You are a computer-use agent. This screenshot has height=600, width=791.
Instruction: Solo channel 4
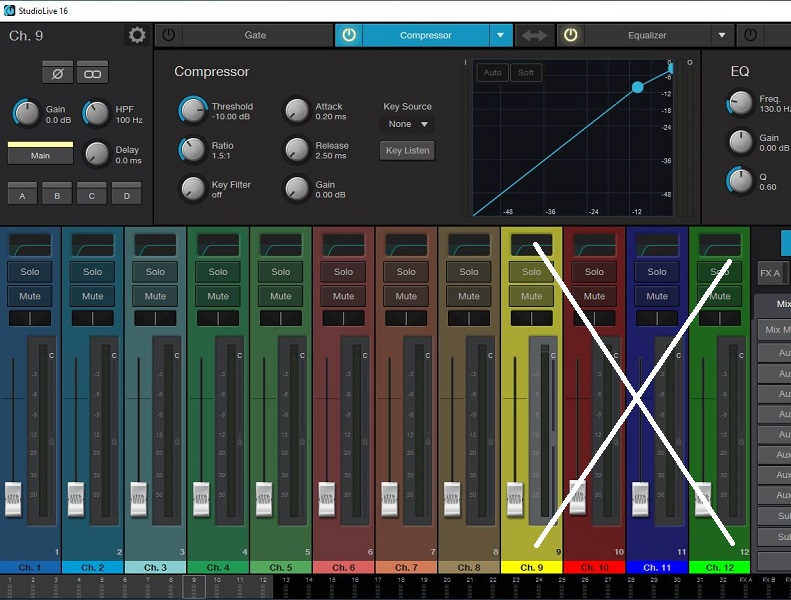tap(218, 271)
